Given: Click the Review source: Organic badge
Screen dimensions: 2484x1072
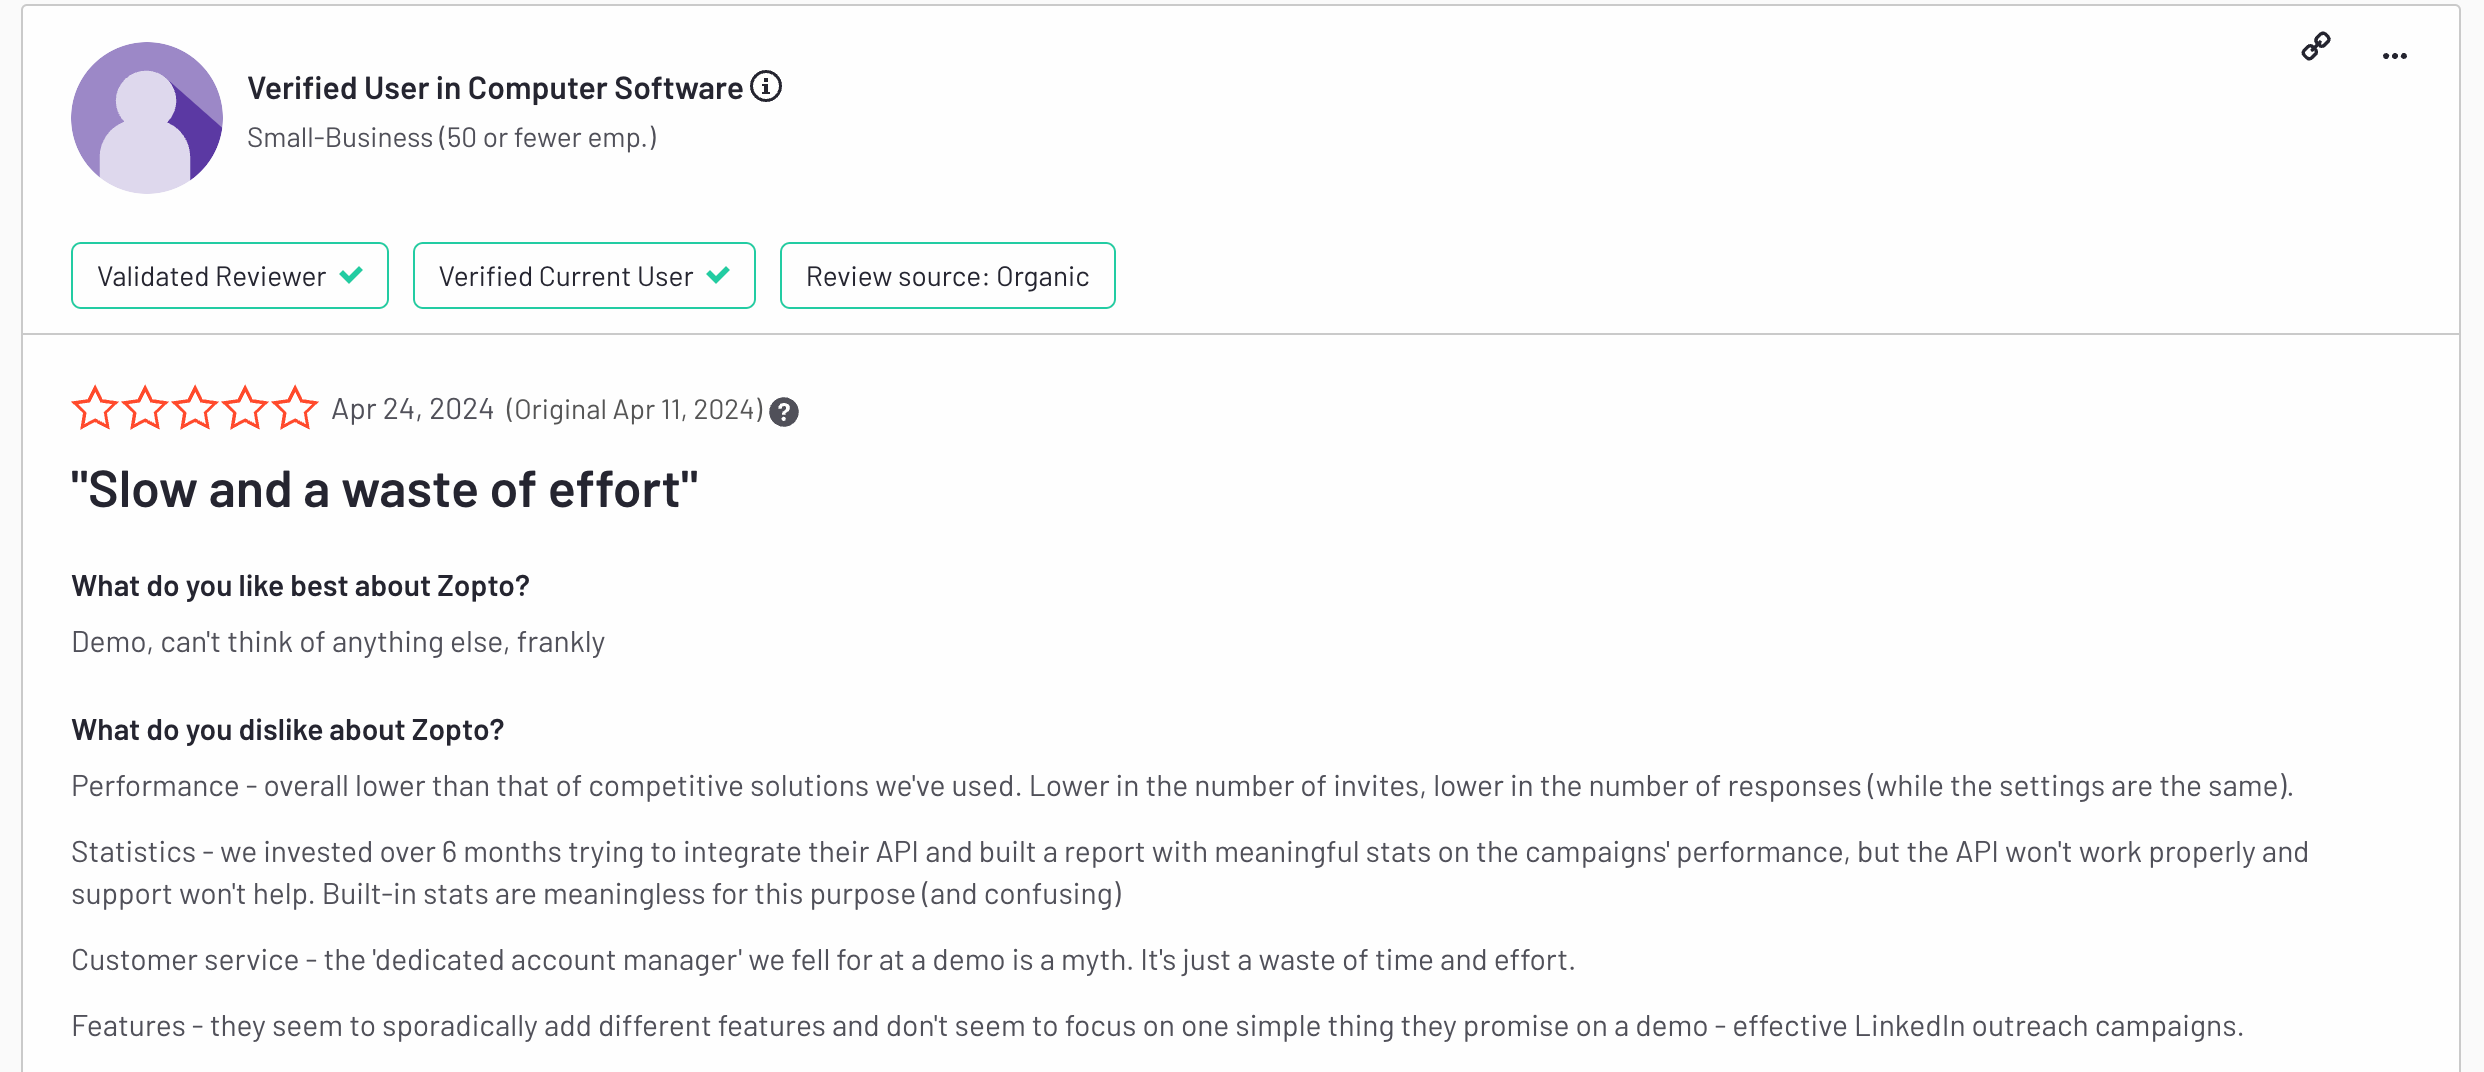Looking at the screenshot, I should pyautogui.click(x=947, y=276).
